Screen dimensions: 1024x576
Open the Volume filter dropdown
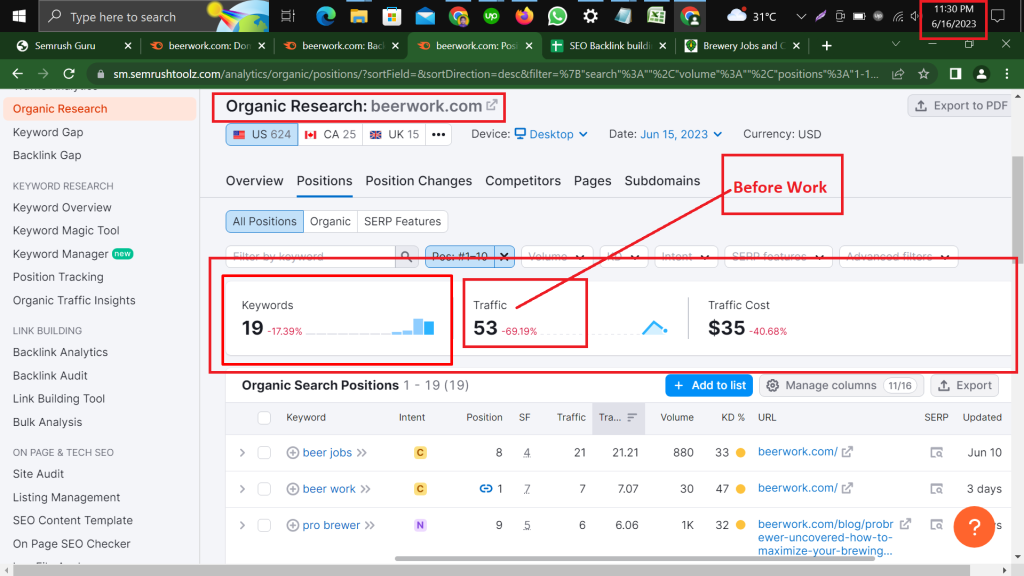[556, 257]
